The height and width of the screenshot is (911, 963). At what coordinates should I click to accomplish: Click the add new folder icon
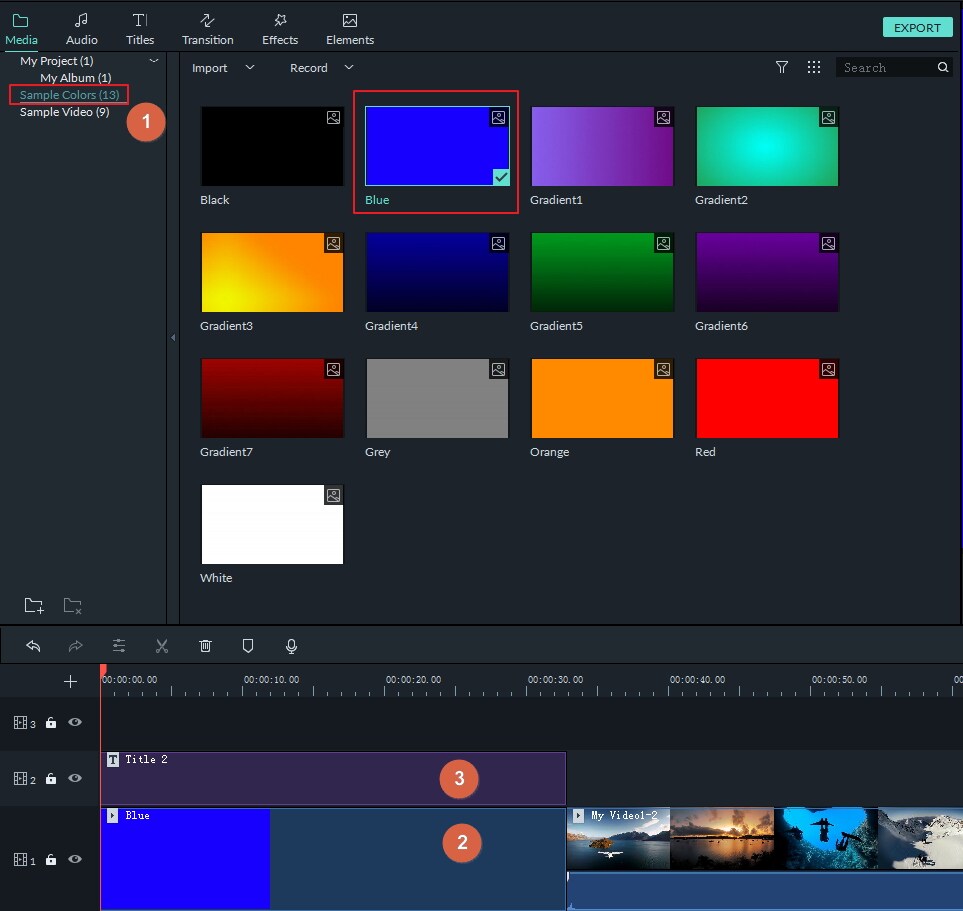[x=34, y=606]
